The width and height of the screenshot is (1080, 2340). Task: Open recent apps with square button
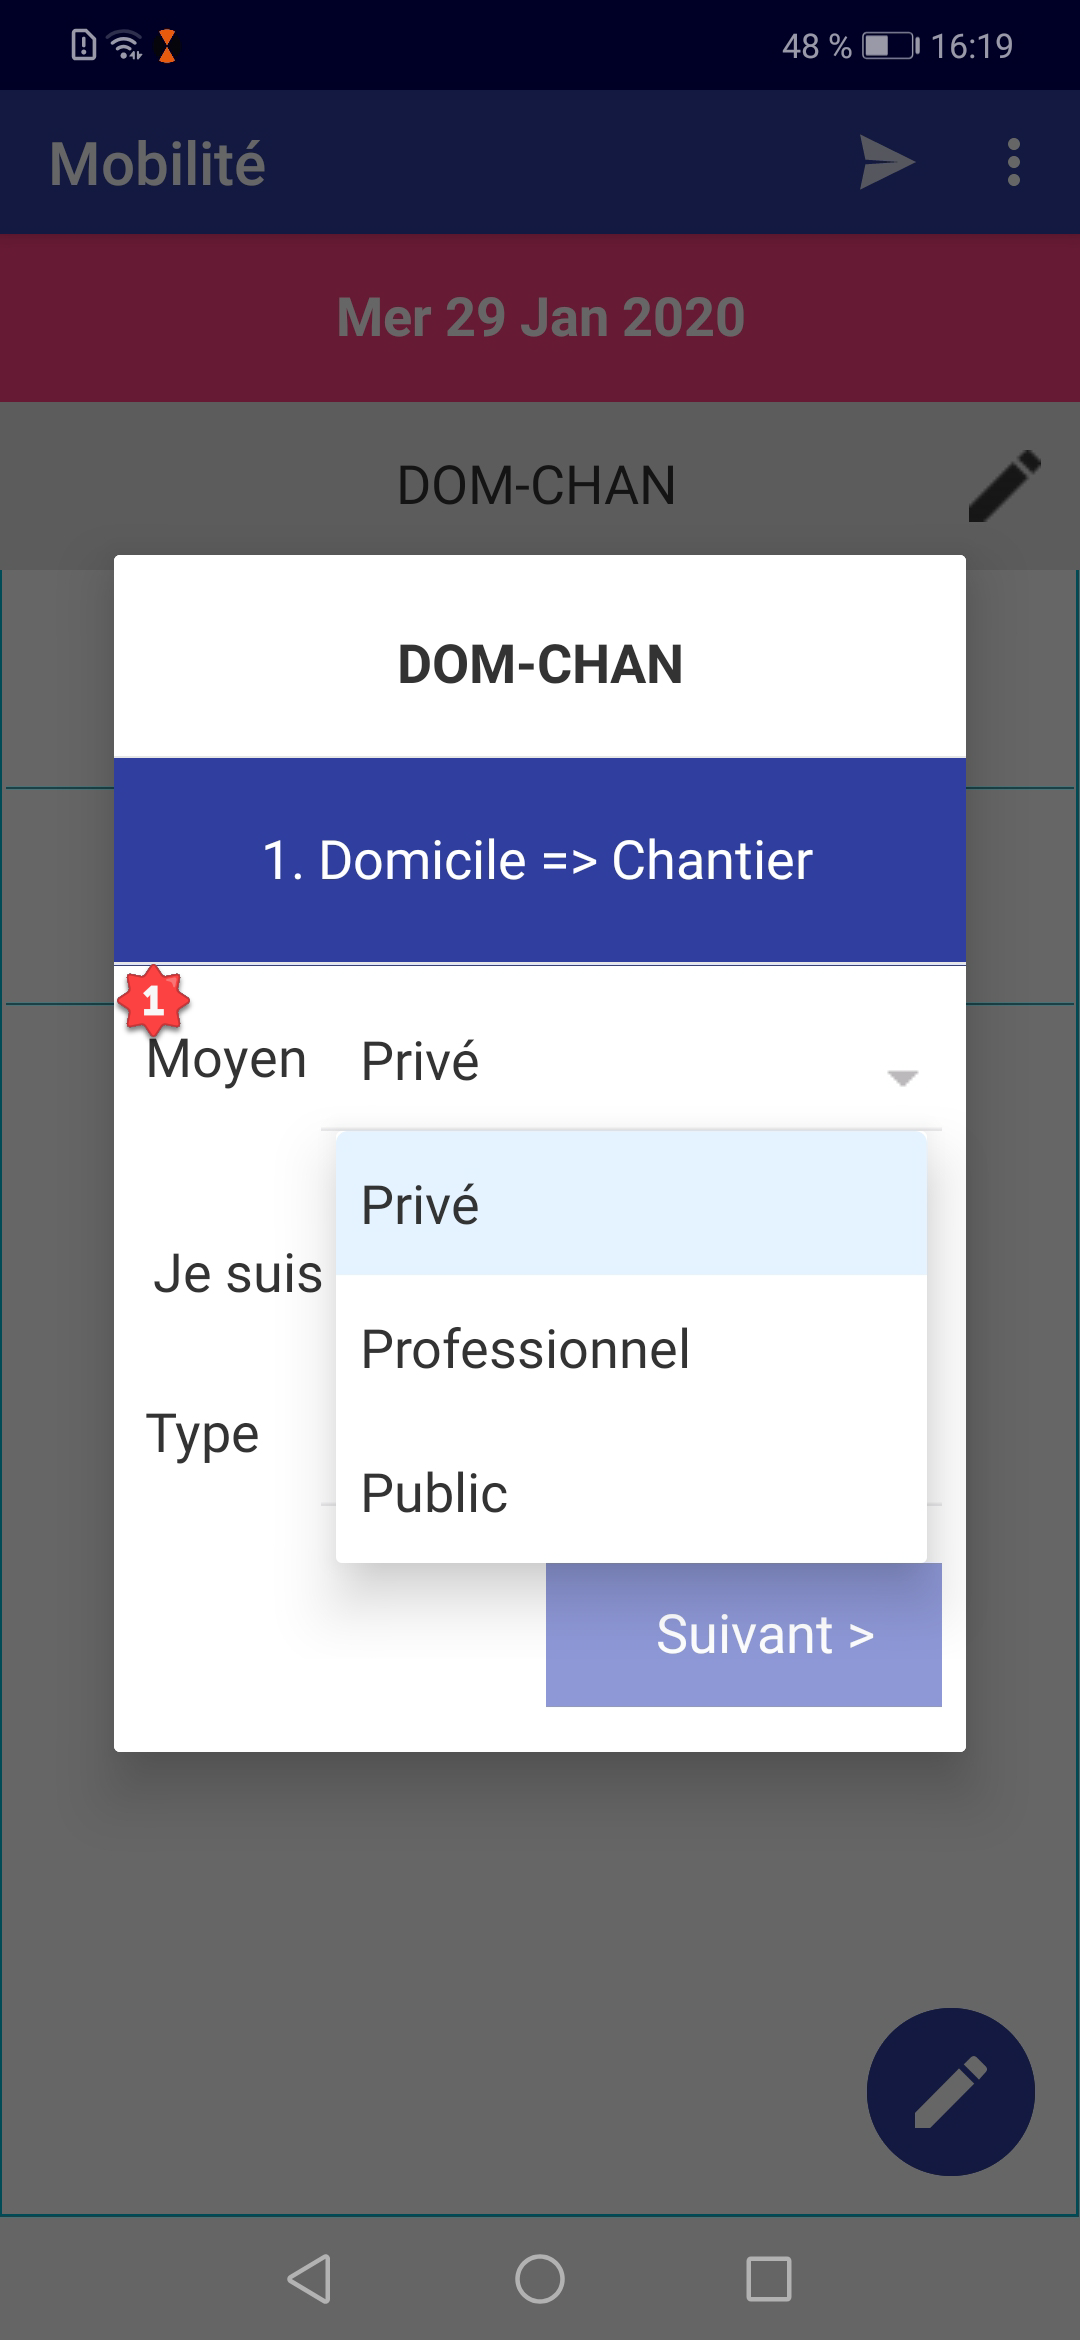point(769,2279)
